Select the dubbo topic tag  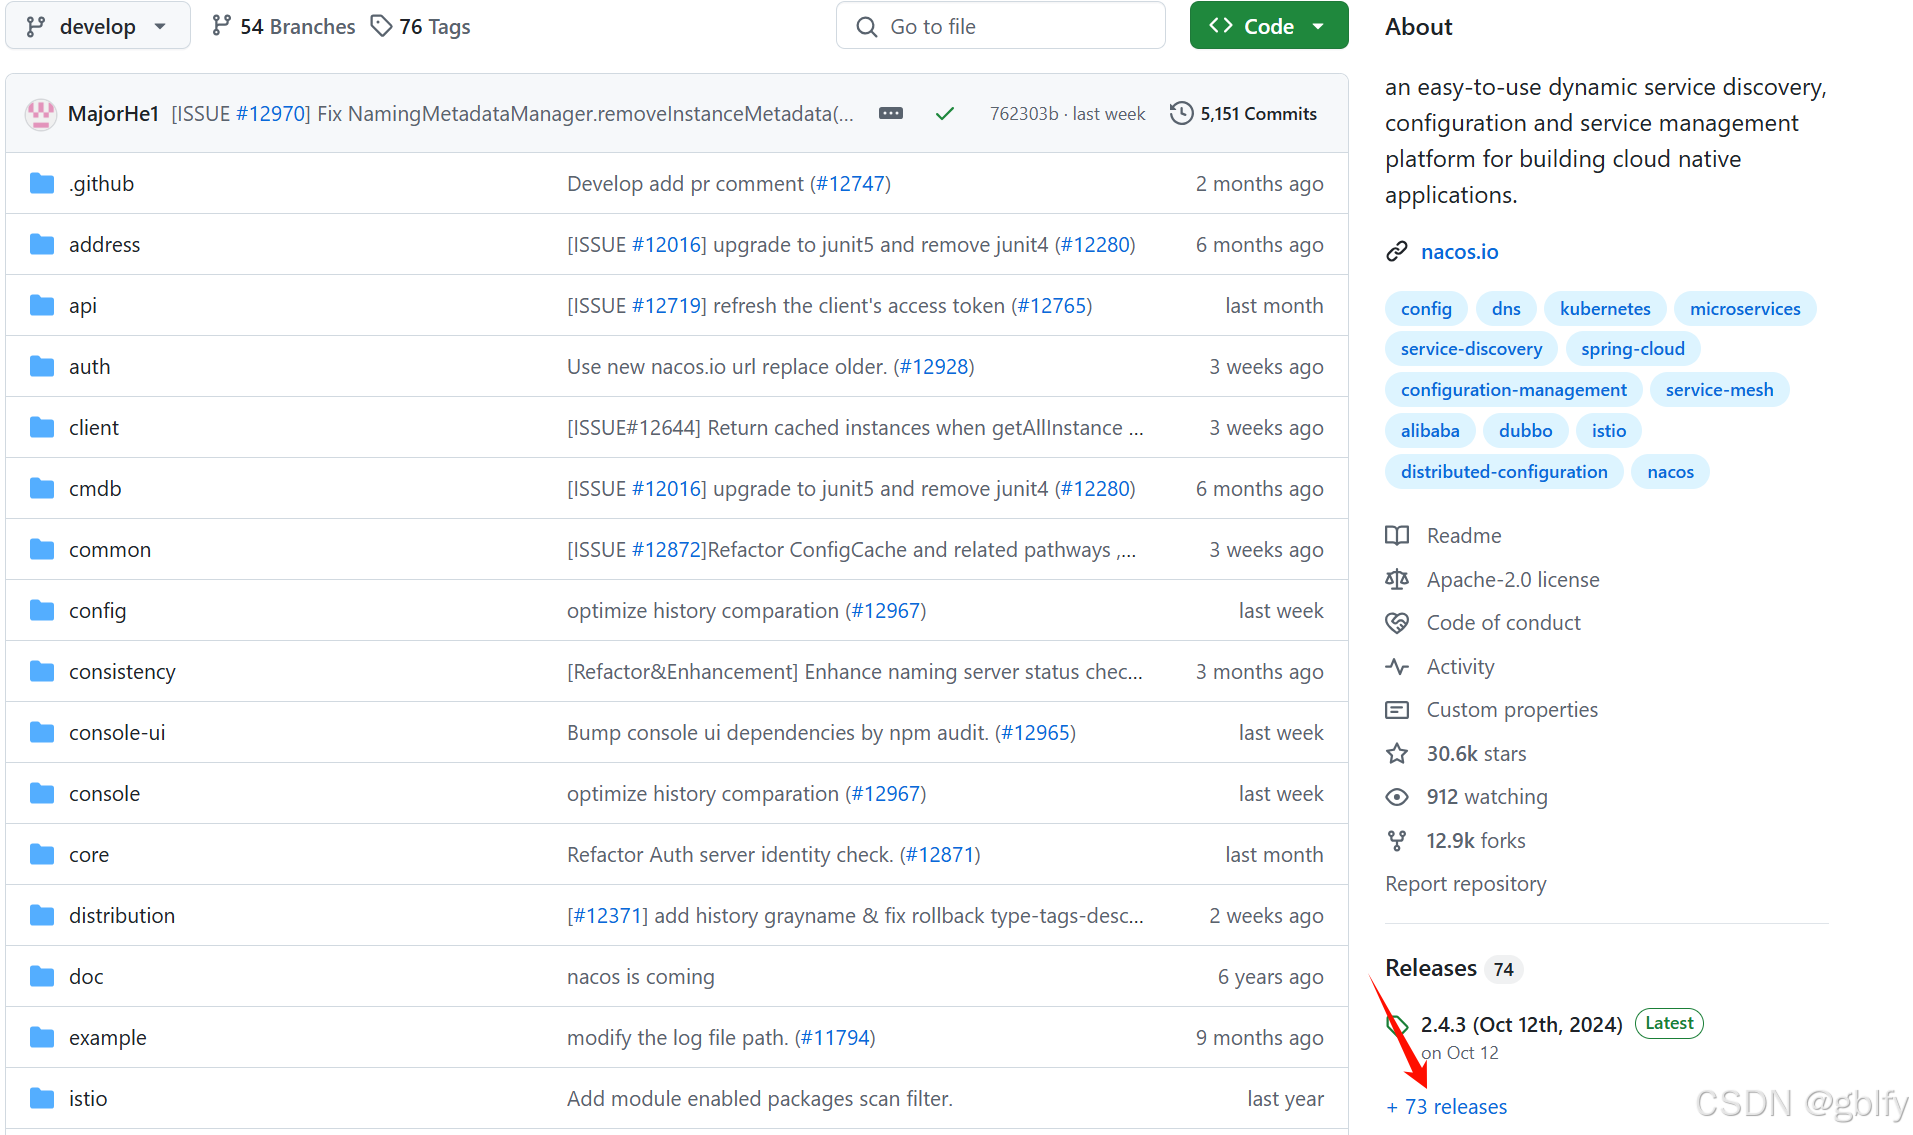click(1525, 431)
